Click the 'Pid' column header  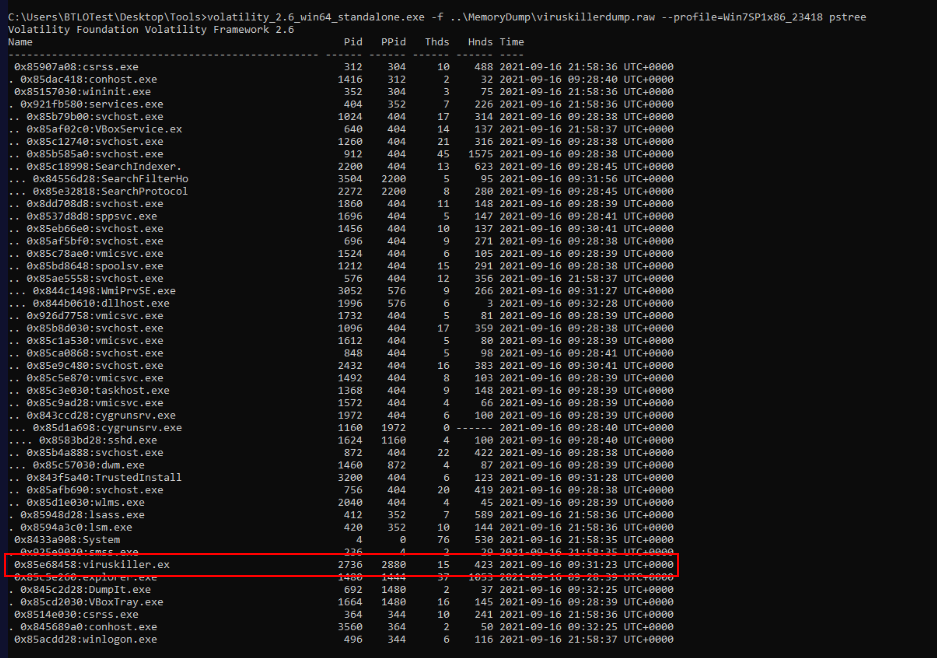click(353, 42)
